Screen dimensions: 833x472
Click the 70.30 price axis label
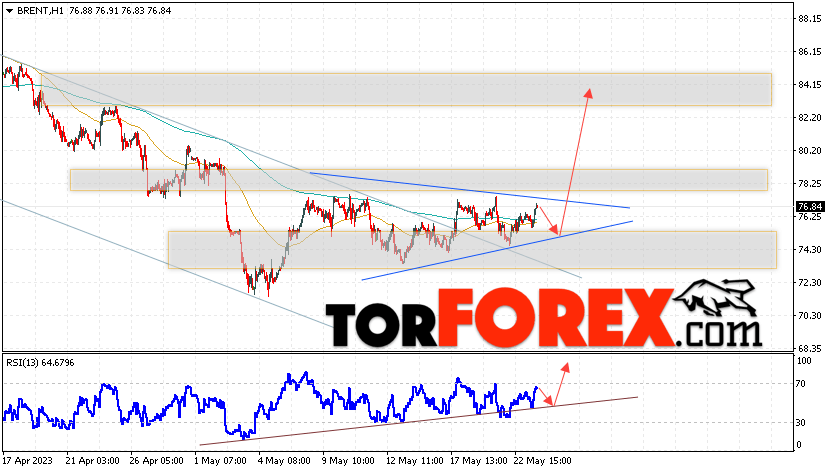tap(810, 316)
